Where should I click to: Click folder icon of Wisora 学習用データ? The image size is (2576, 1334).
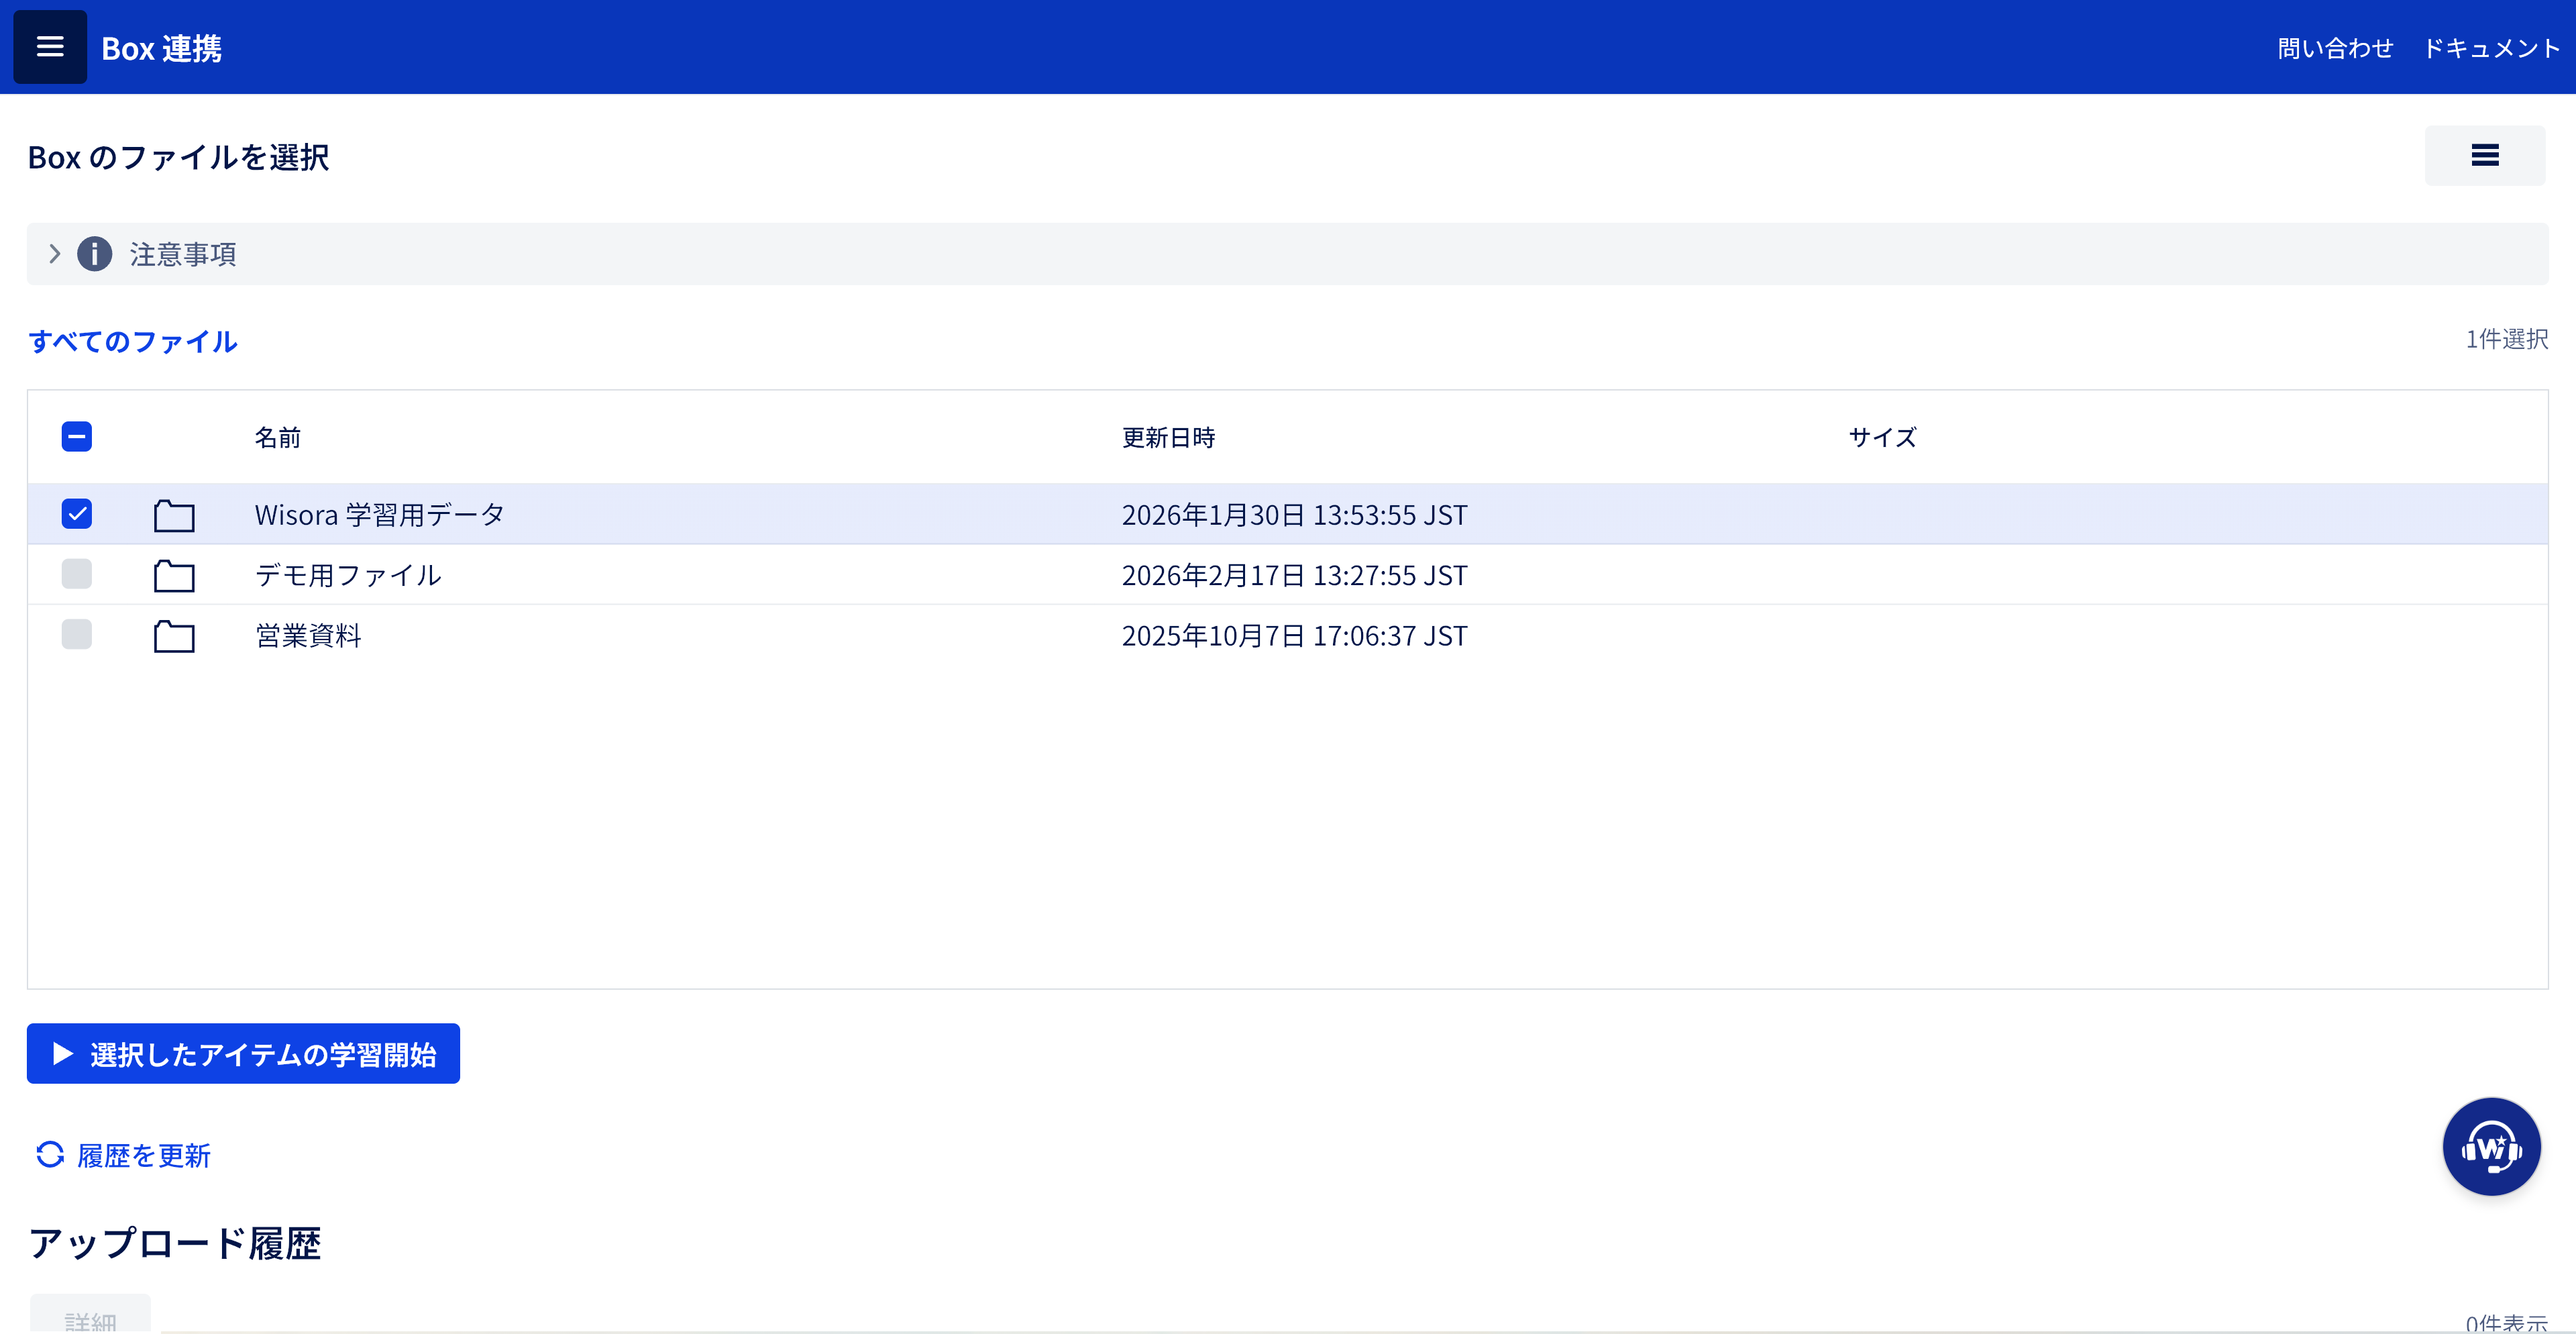click(x=174, y=515)
